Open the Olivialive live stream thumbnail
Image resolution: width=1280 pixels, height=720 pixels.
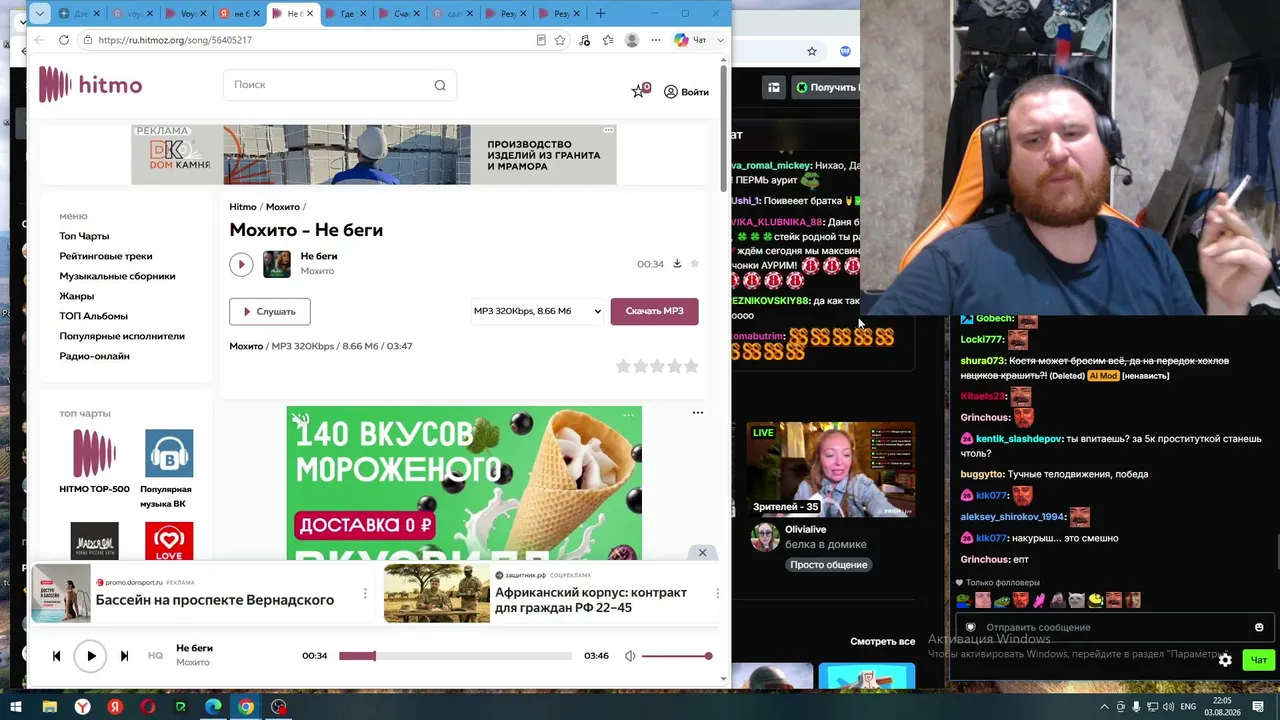[x=831, y=469]
